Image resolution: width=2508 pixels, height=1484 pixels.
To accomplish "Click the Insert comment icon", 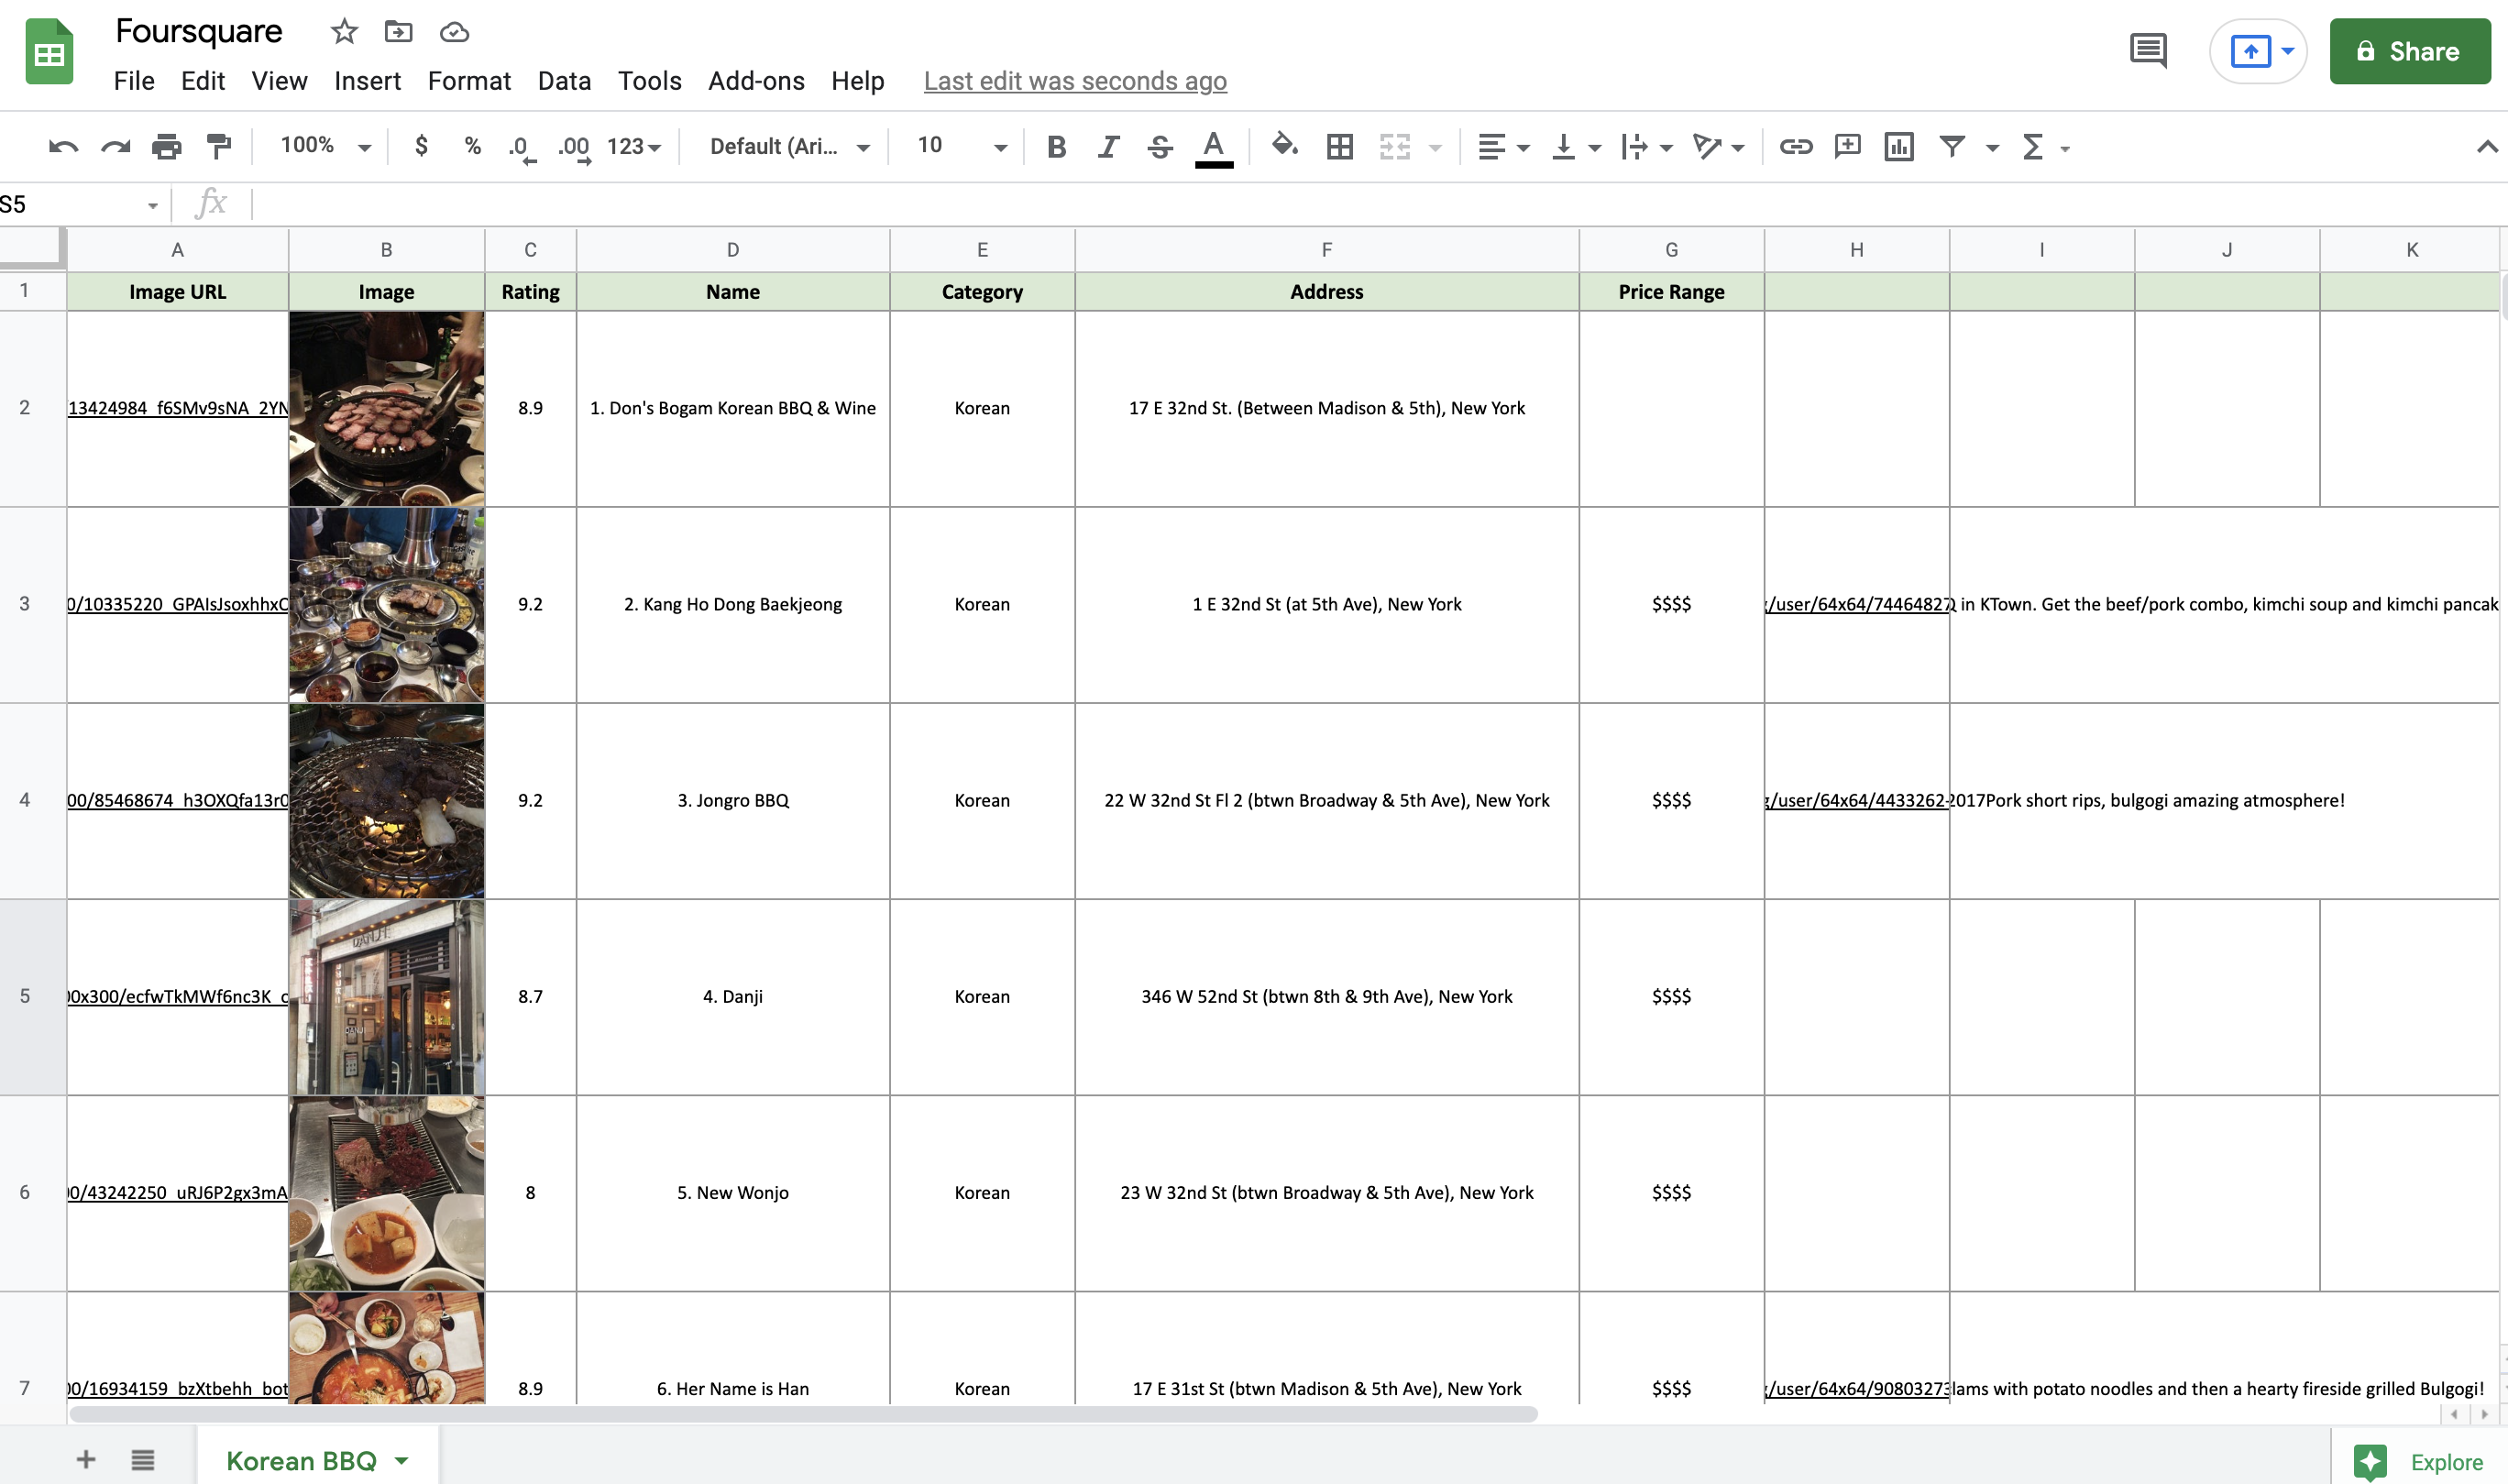I will [x=1847, y=146].
